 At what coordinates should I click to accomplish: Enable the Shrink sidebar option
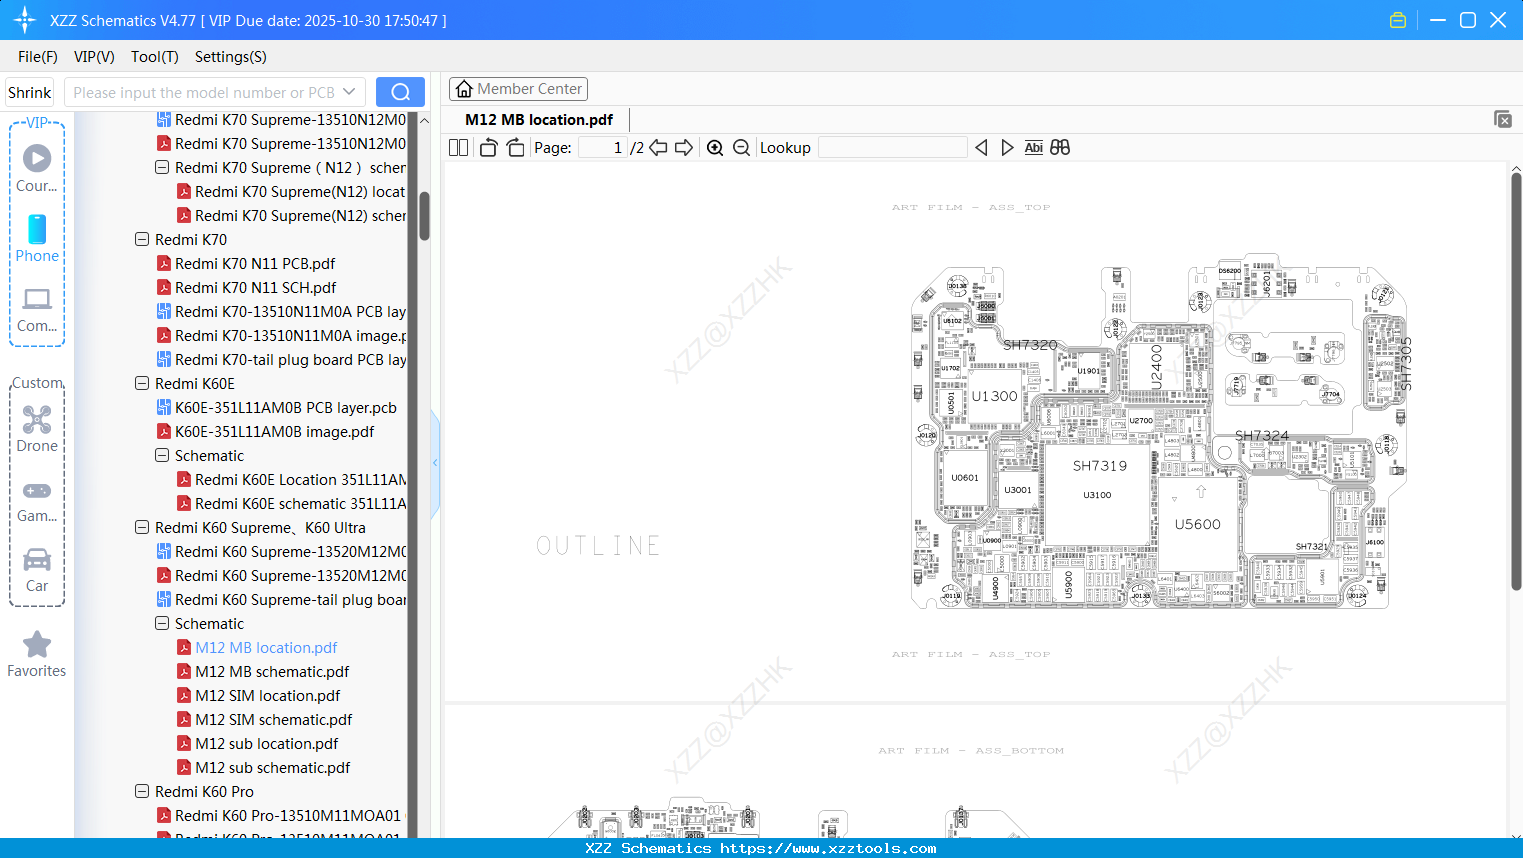click(29, 91)
